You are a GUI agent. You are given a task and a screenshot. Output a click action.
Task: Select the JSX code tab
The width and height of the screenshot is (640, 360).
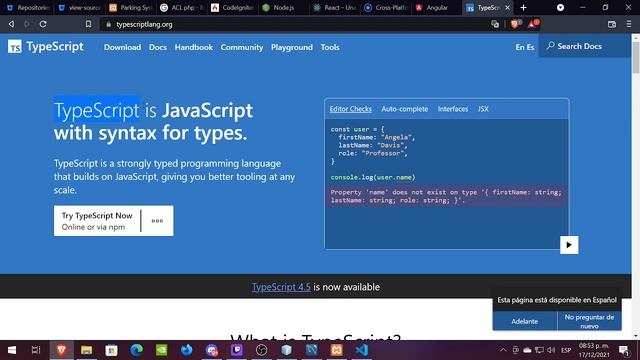coord(483,109)
